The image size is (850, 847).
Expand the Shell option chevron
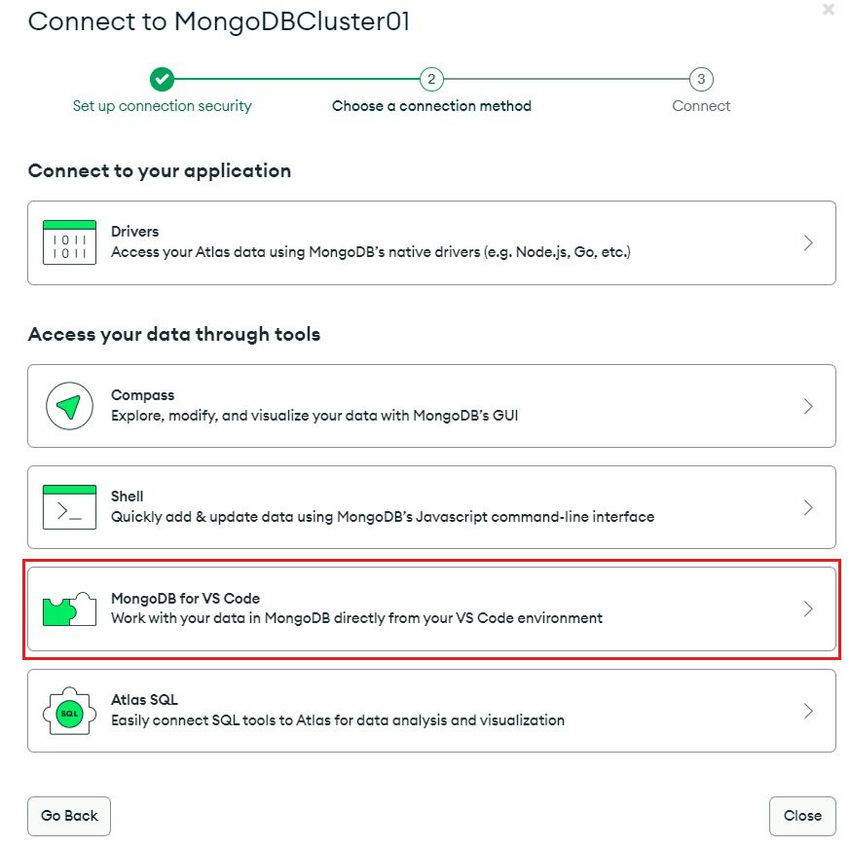pos(808,508)
